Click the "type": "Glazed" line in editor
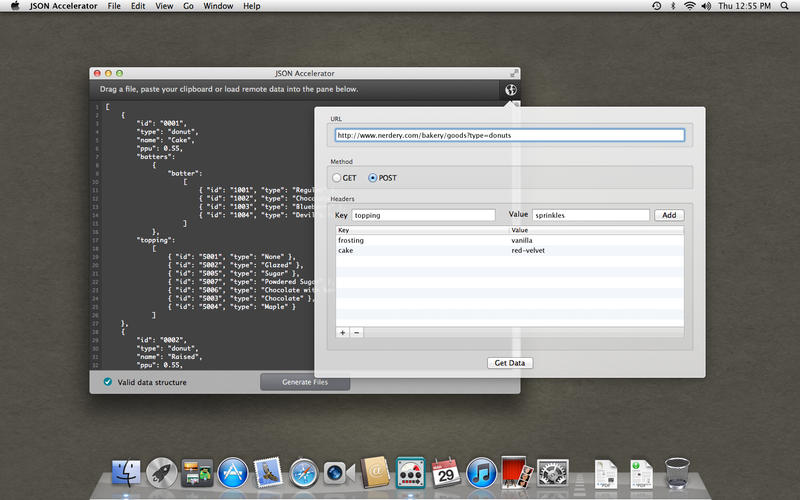The width and height of the screenshot is (800, 500). click(236, 265)
